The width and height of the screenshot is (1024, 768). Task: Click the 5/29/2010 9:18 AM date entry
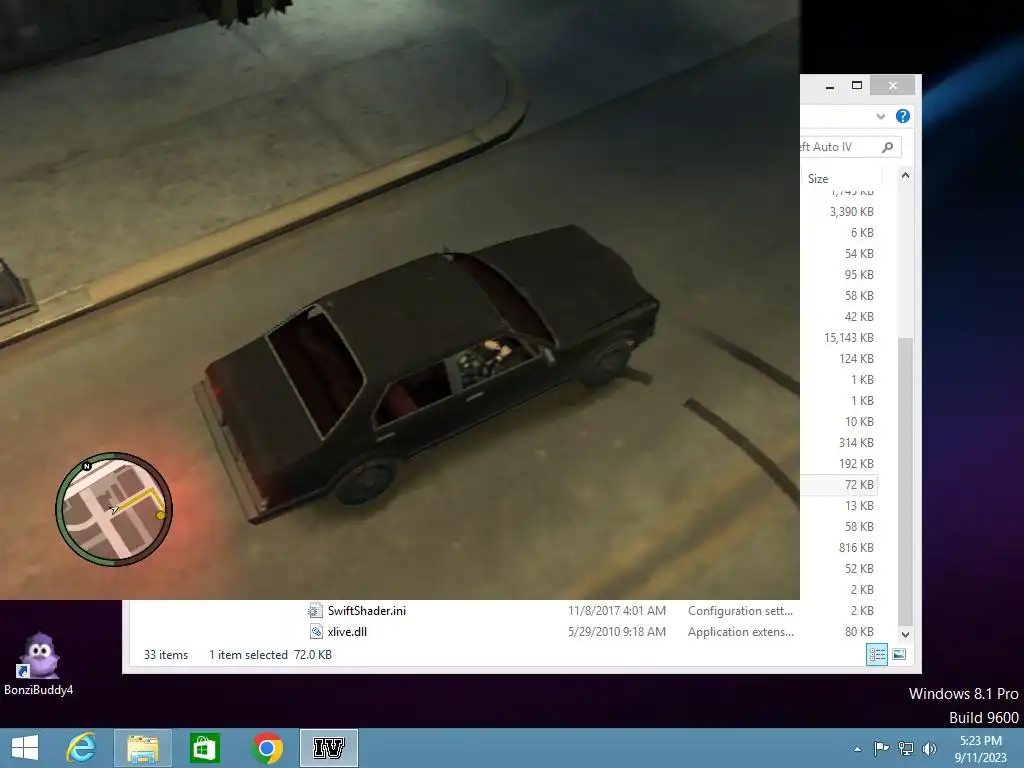[616, 632]
